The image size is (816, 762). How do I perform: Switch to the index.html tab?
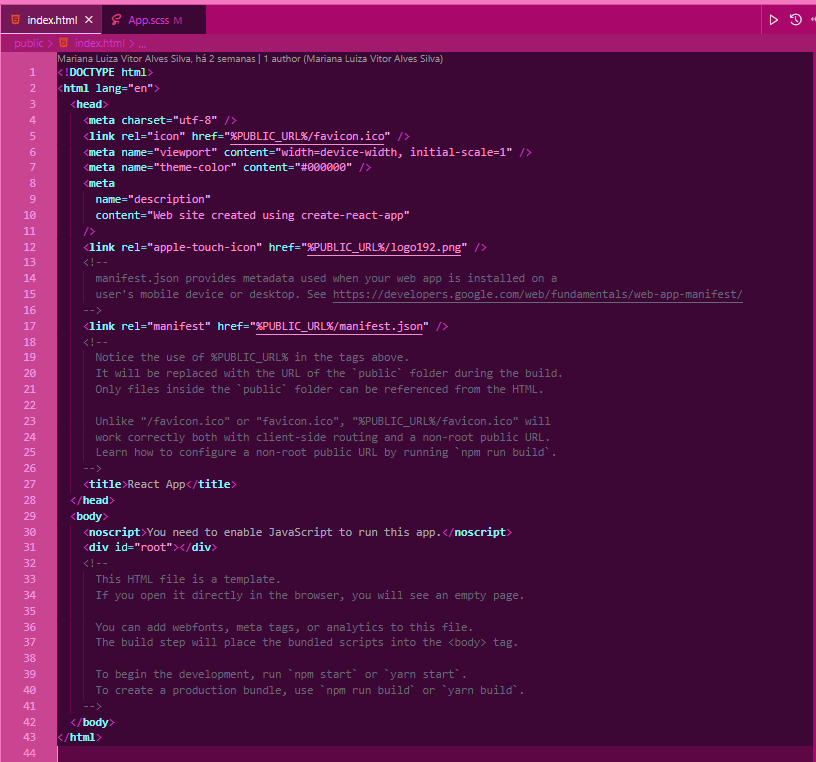[52, 20]
